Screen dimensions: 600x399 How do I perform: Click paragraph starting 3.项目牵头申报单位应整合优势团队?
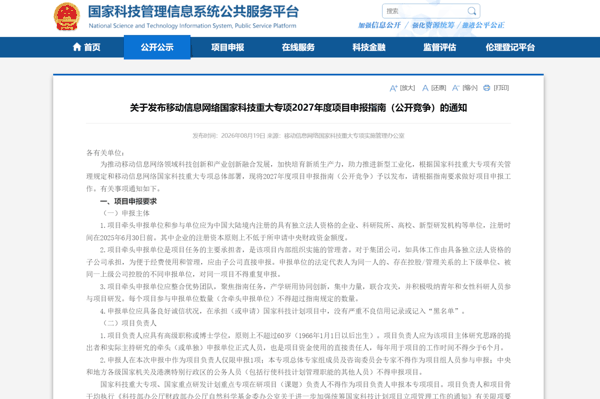pyautogui.click(x=298, y=293)
